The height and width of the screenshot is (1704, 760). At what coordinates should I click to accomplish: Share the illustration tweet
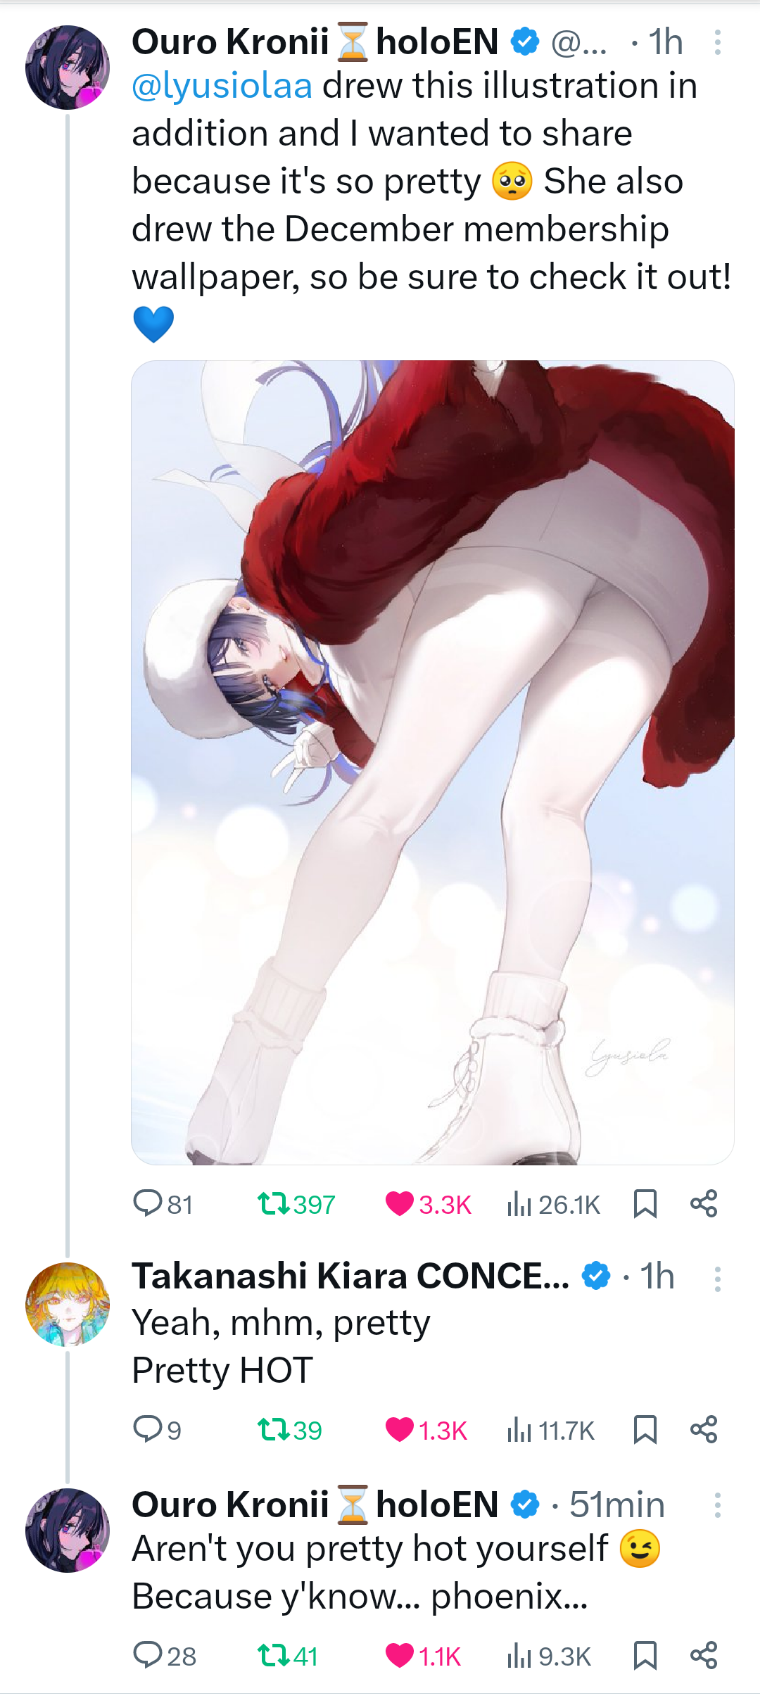(x=704, y=1203)
